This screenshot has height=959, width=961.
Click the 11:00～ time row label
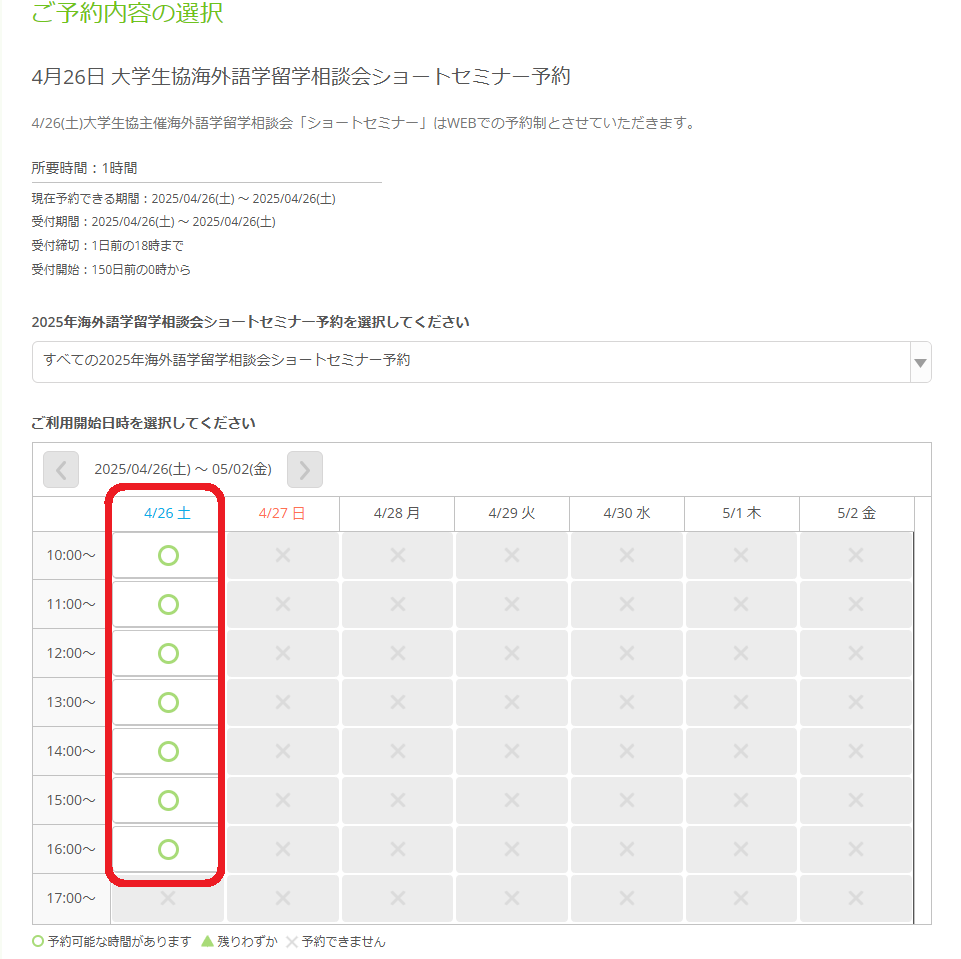(71, 604)
